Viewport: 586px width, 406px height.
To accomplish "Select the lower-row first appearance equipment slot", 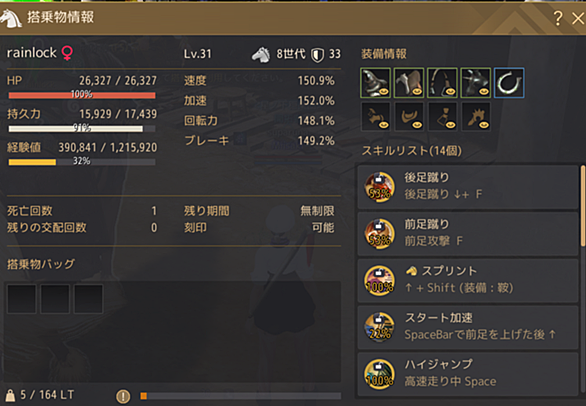I will pos(376,117).
